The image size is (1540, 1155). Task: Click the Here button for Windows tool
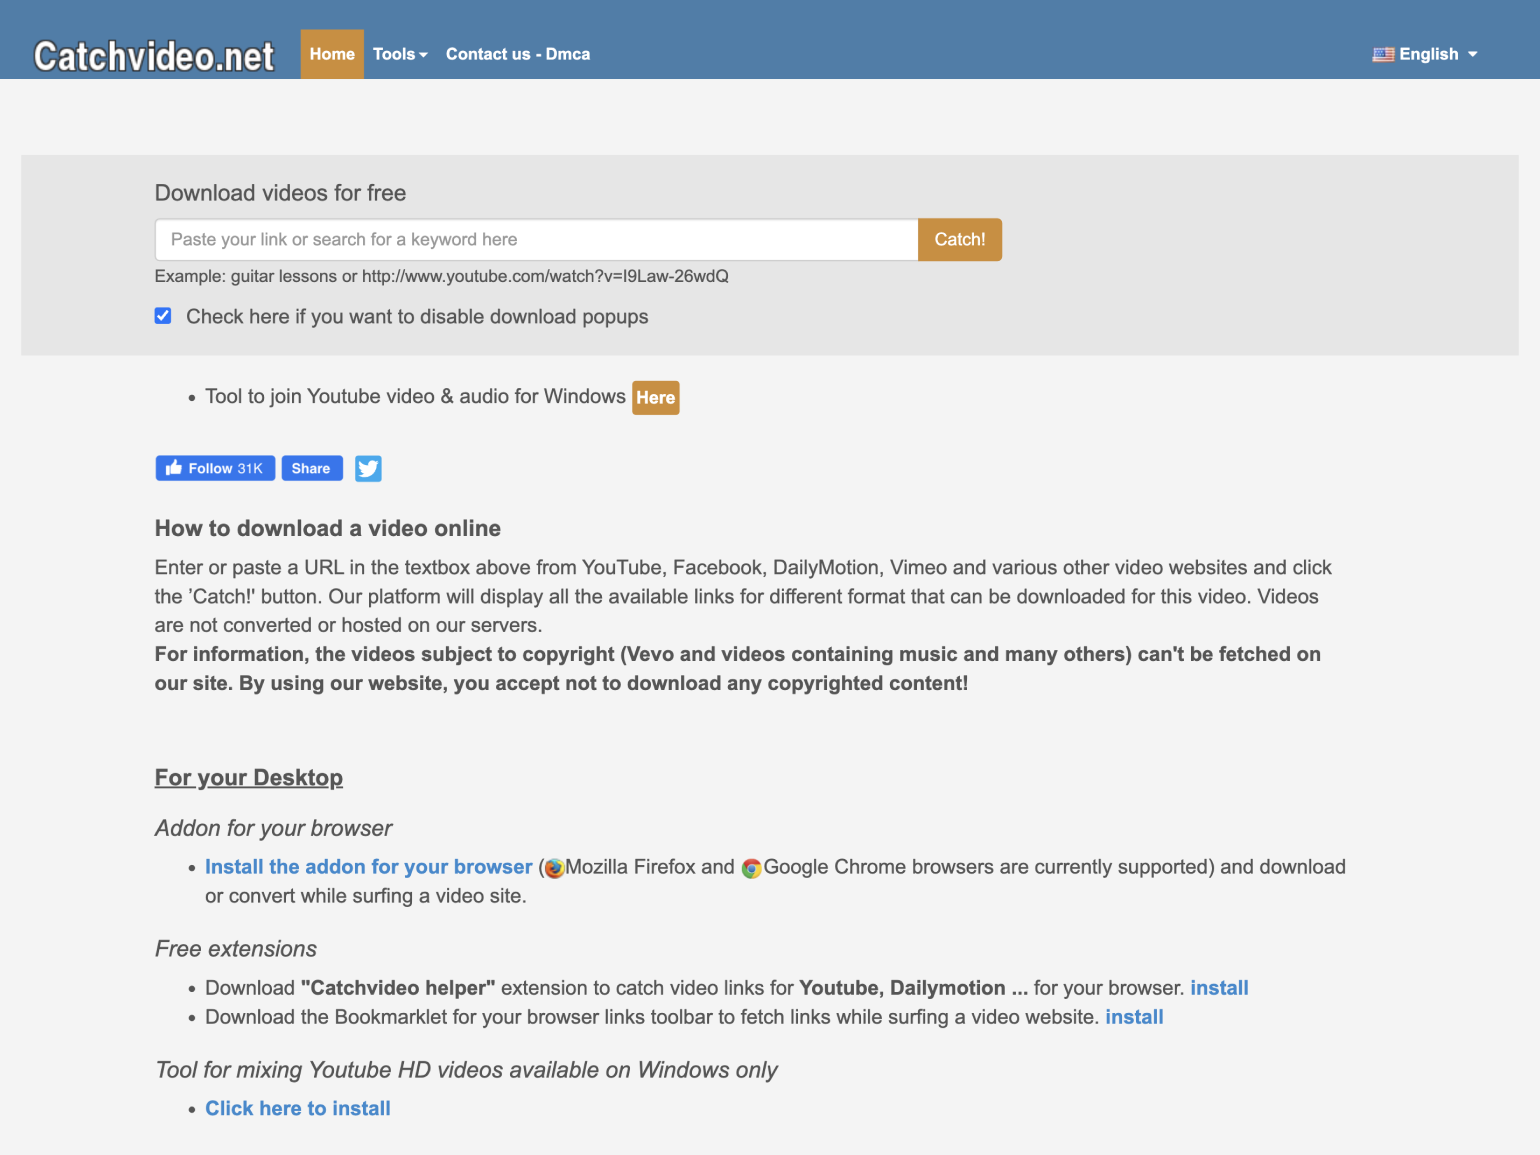656,398
